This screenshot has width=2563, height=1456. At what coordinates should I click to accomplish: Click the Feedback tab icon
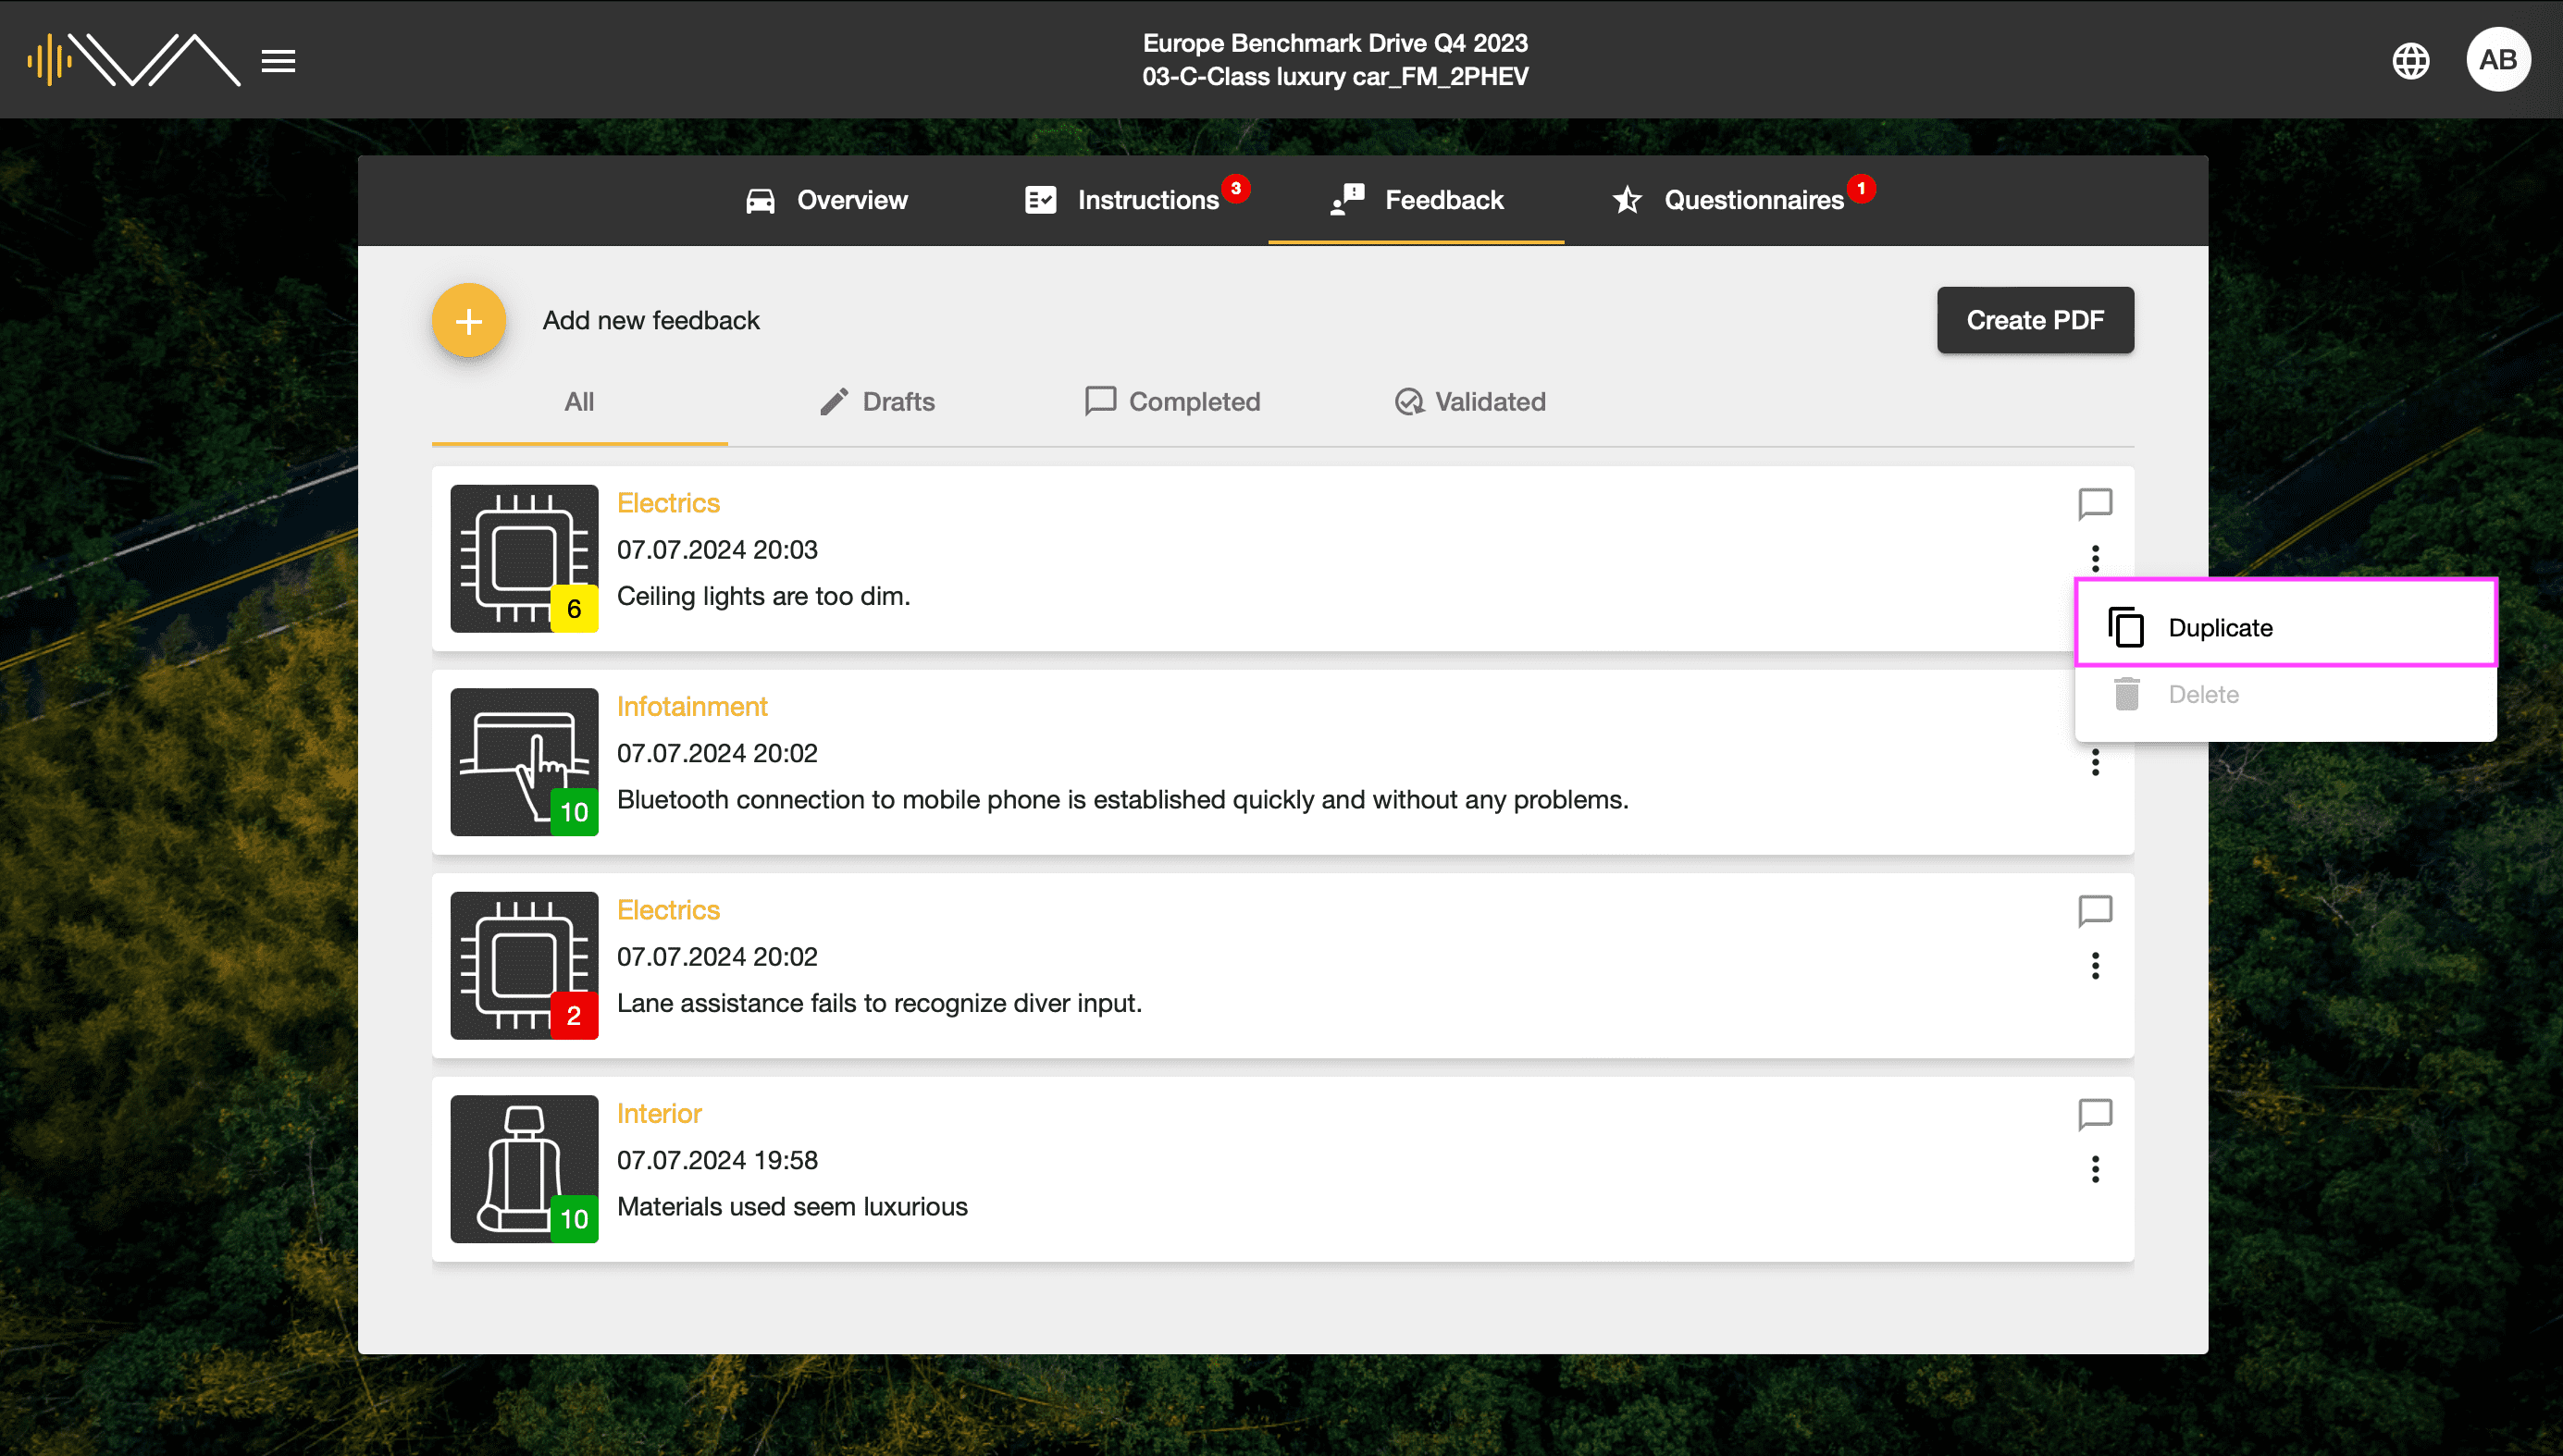[x=1344, y=199]
